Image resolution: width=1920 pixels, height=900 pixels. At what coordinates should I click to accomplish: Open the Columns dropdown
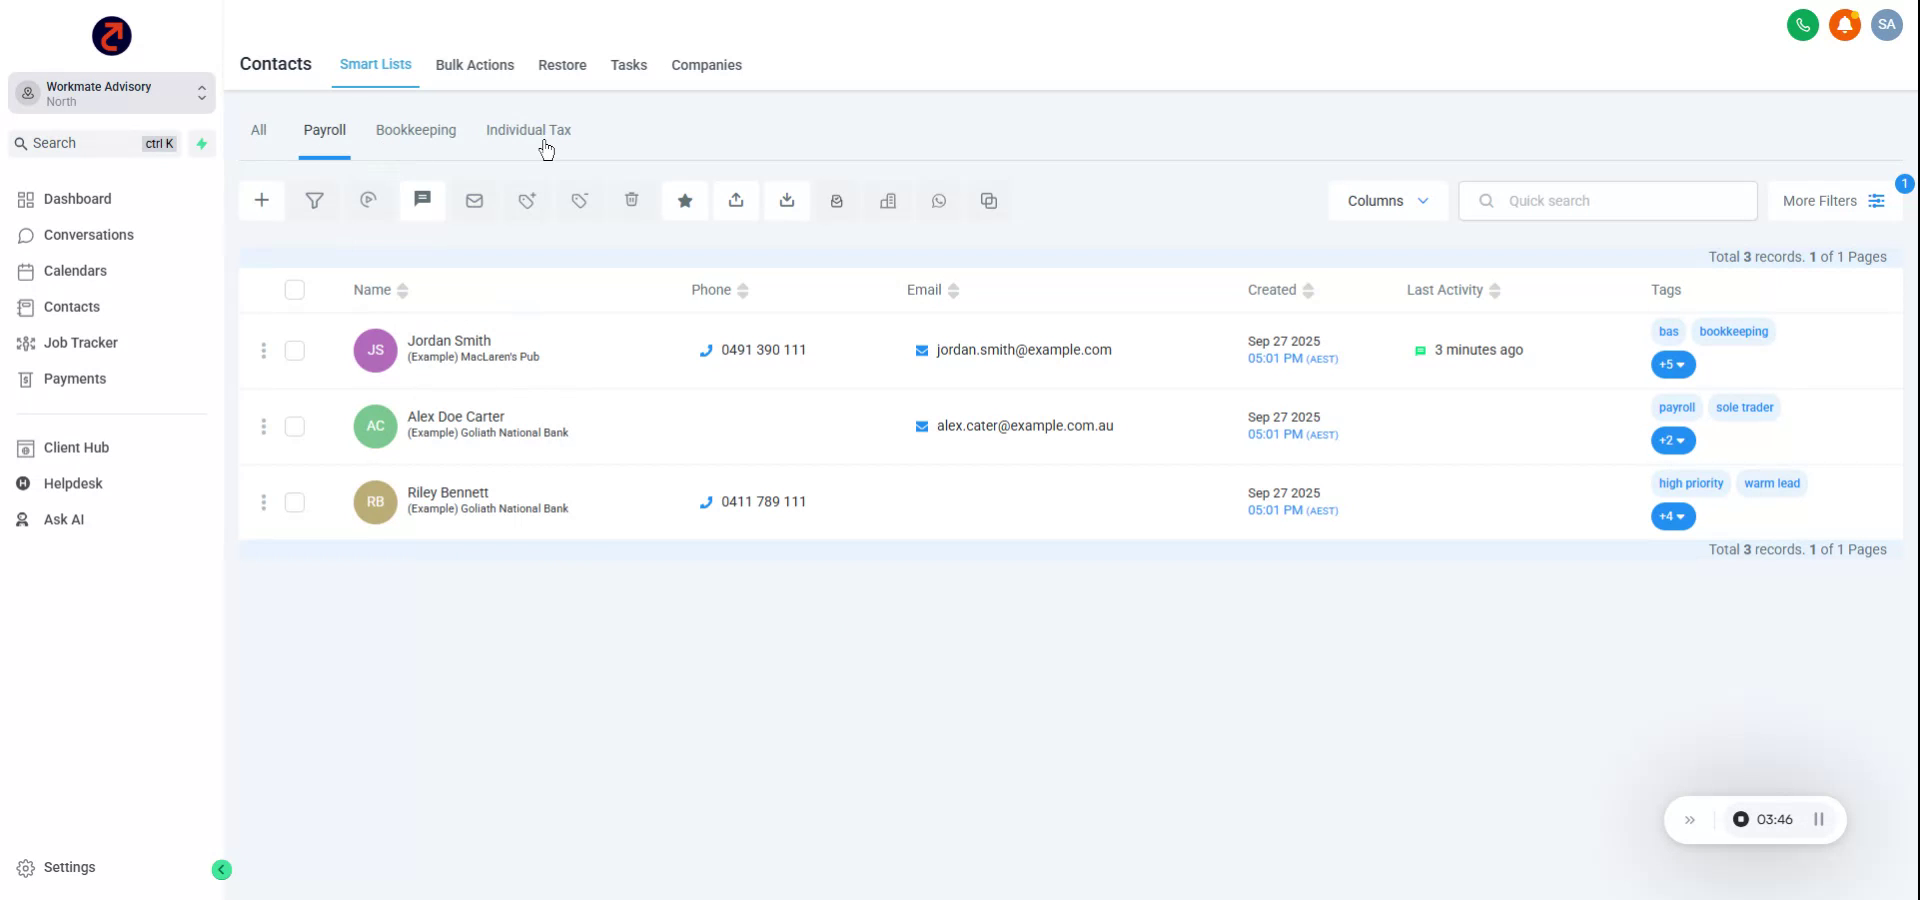1387,200
